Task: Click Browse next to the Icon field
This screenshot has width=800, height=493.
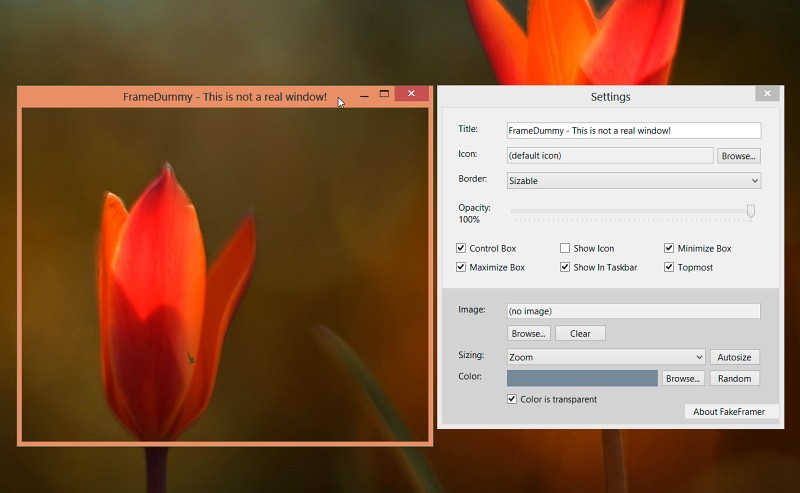Action: pyautogui.click(x=739, y=156)
